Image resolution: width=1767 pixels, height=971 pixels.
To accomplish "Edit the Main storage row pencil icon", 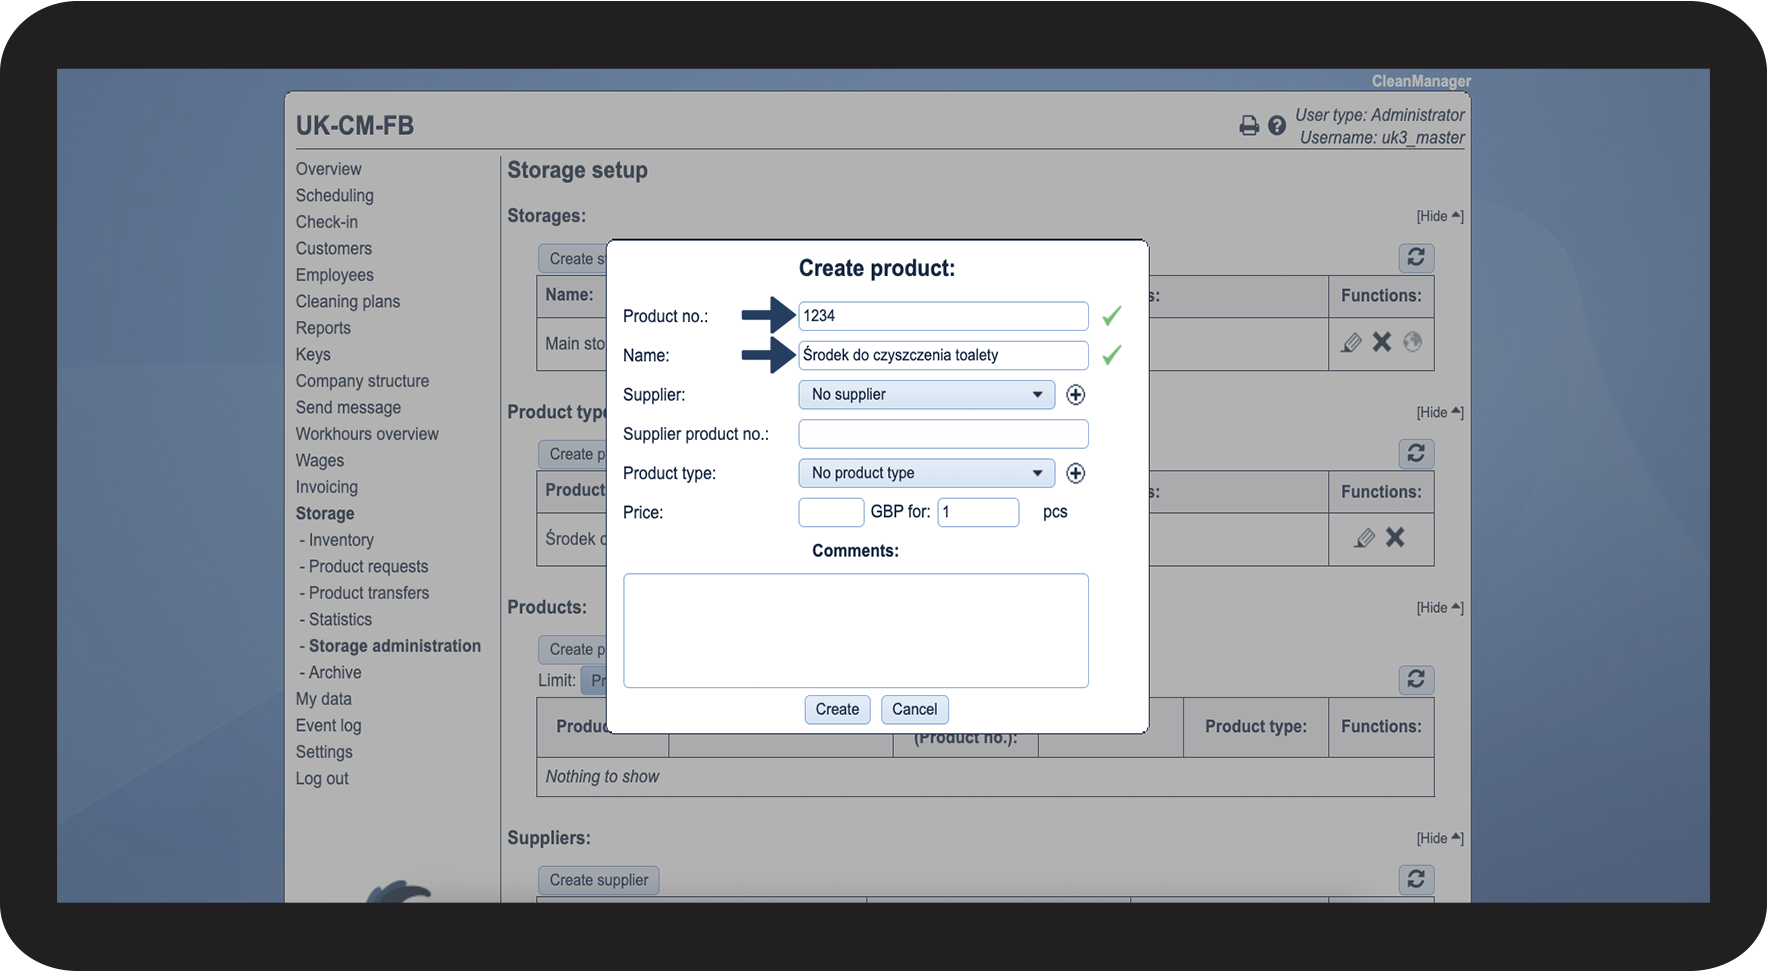I will pyautogui.click(x=1351, y=343).
